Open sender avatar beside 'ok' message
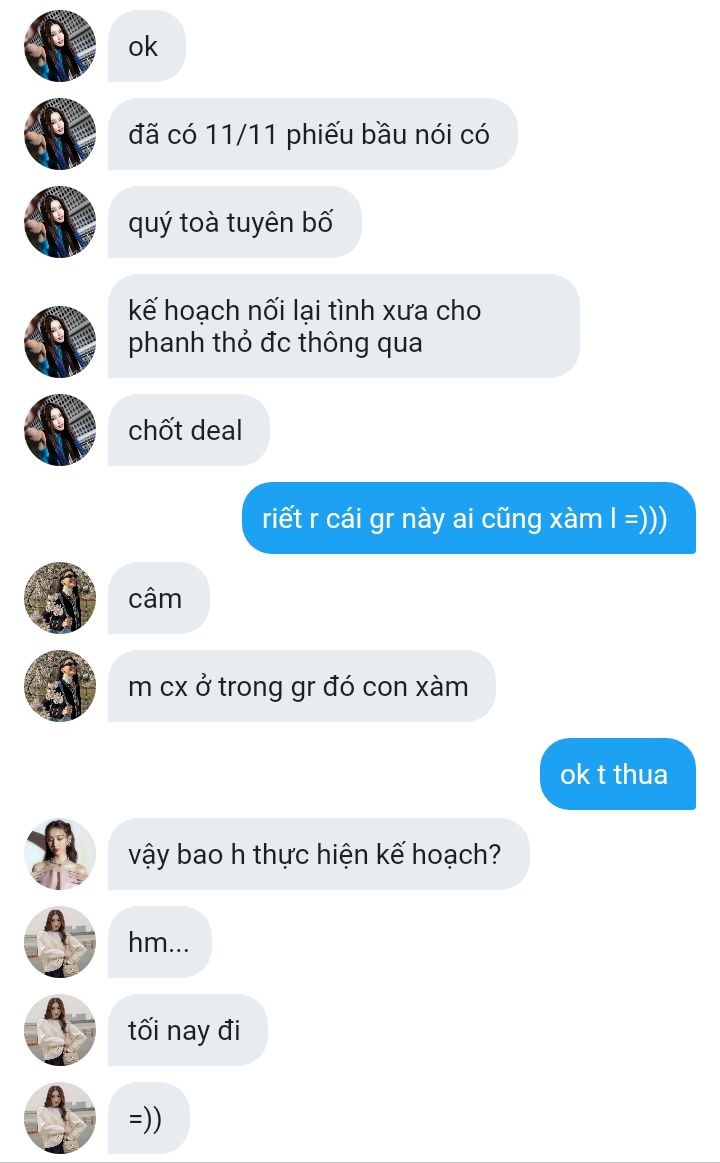 click(60, 46)
